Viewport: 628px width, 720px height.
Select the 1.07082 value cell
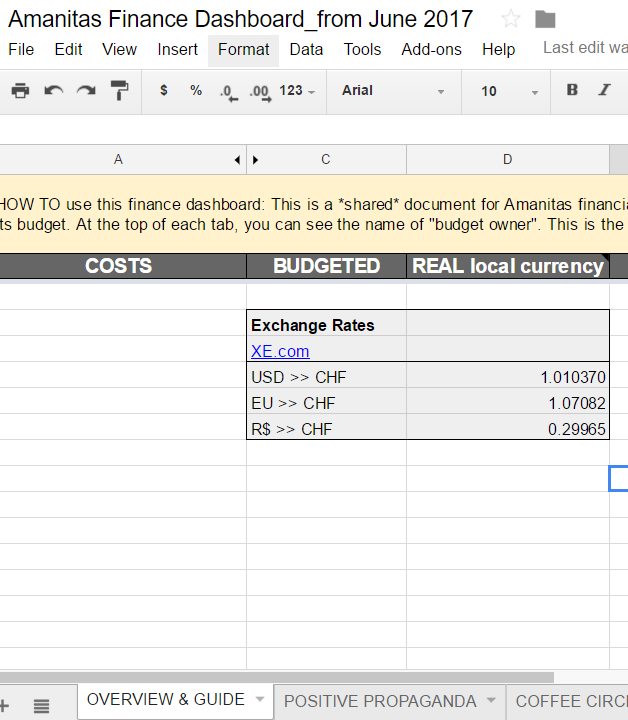[x=508, y=403]
